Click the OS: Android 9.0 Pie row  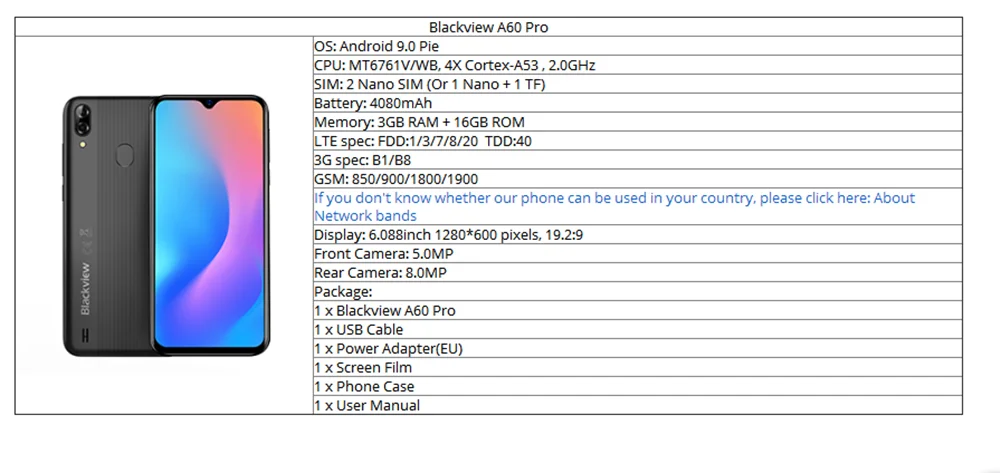point(638,46)
